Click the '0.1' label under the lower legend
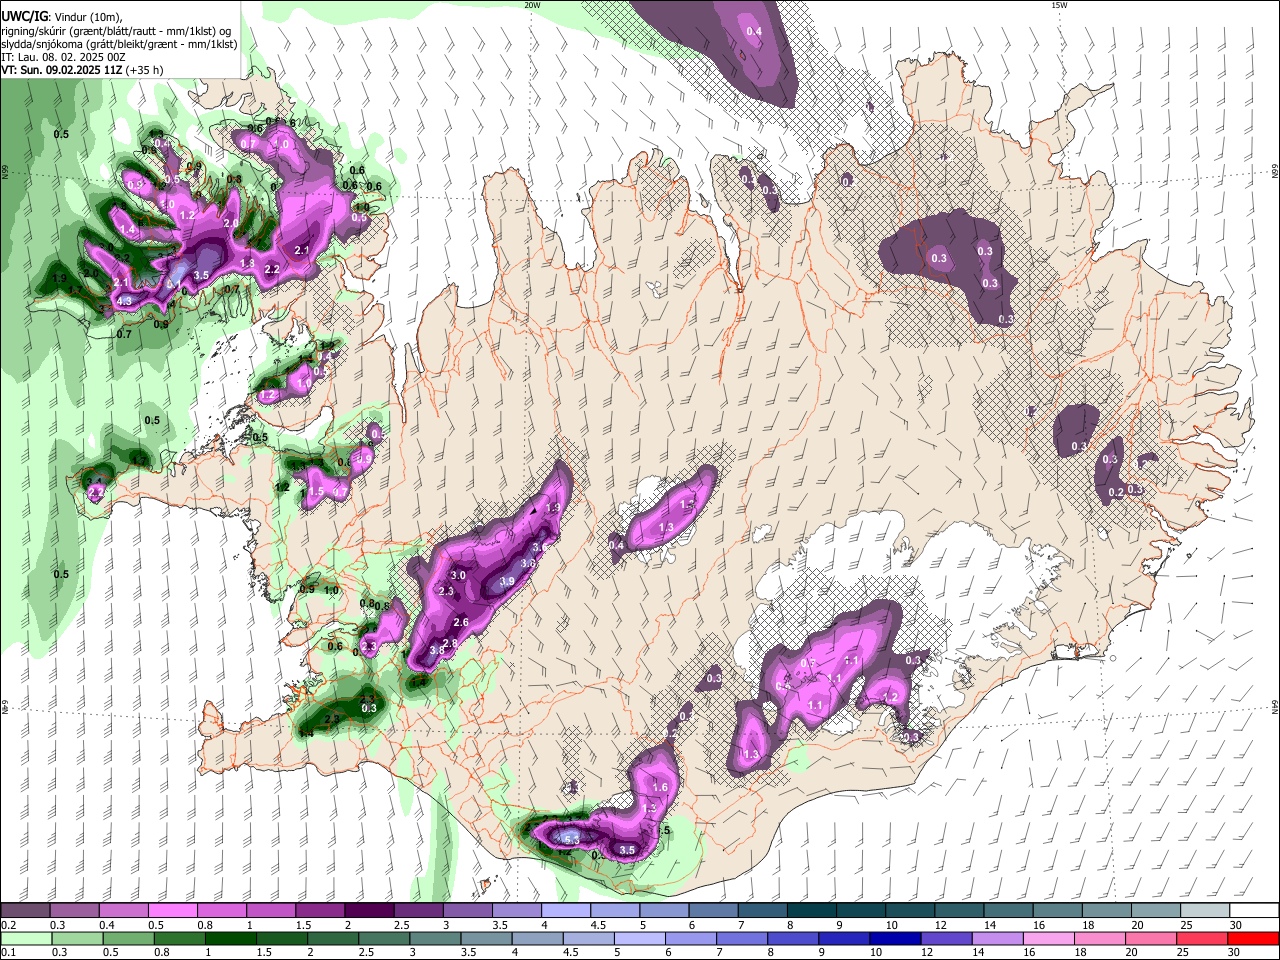Image resolution: width=1280 pixels, height=960 pixels. coord(8,953)
